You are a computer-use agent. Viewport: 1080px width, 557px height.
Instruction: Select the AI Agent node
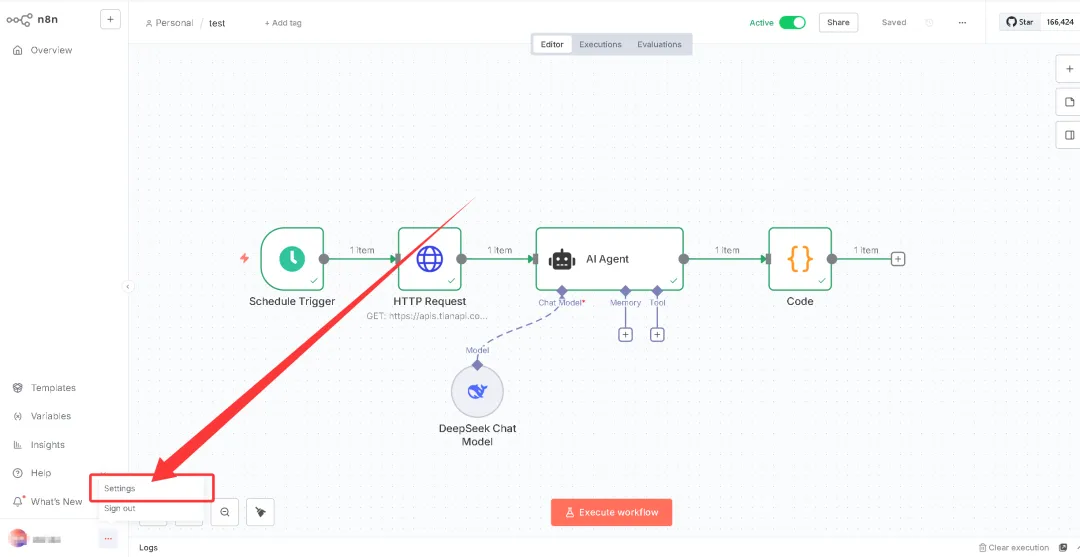pyautogui.click(x=610, y=259)
